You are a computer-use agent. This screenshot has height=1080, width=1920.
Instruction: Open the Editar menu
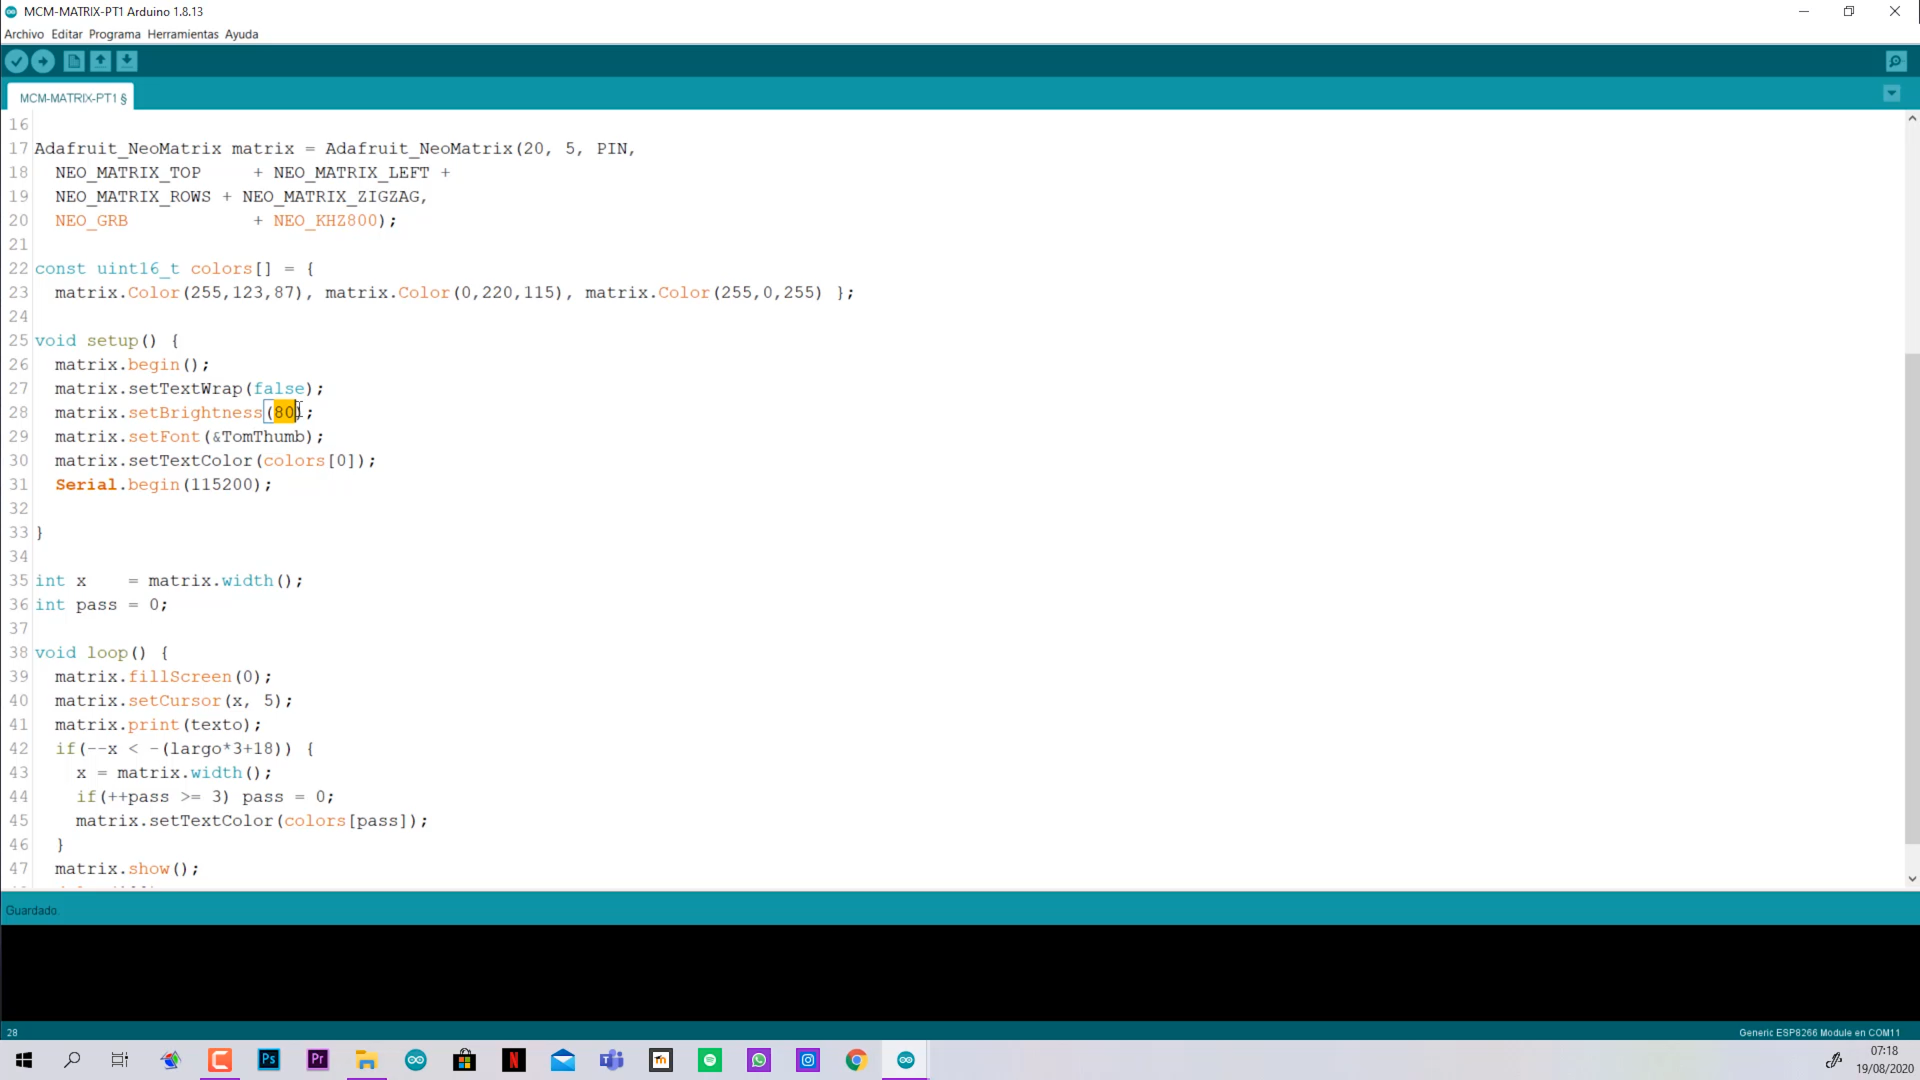tap(67, 34)
